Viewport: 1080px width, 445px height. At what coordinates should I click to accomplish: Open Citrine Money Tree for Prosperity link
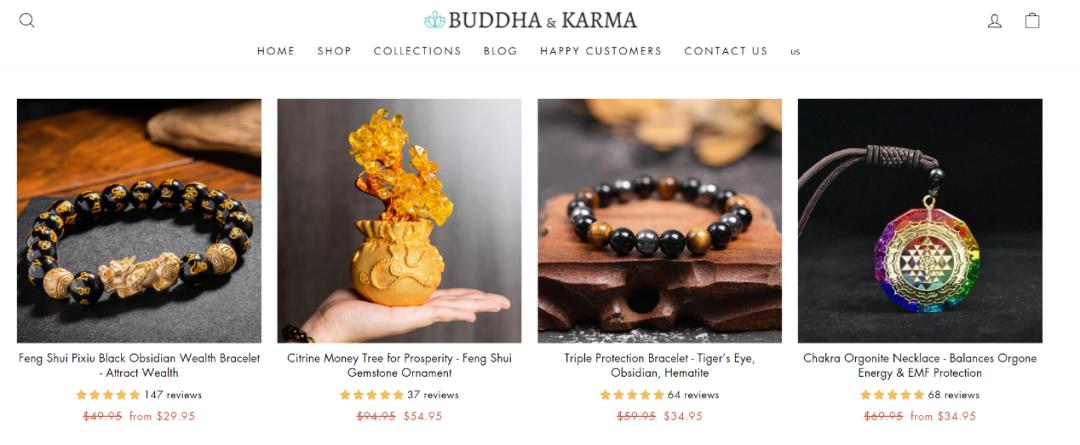tap(399, 366)
